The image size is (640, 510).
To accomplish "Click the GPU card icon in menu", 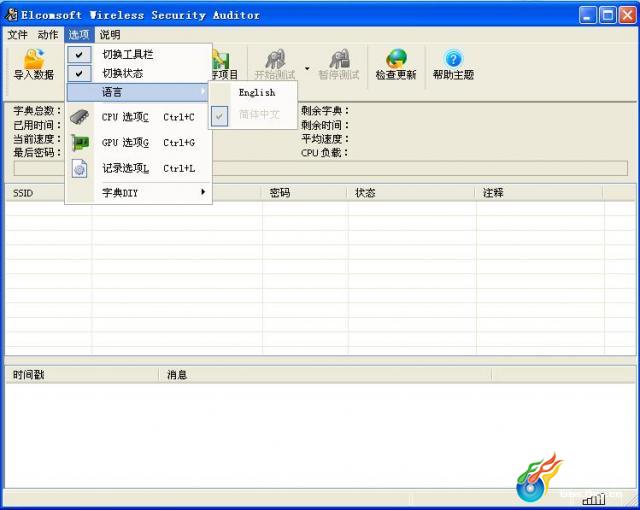I will point(80,143).
